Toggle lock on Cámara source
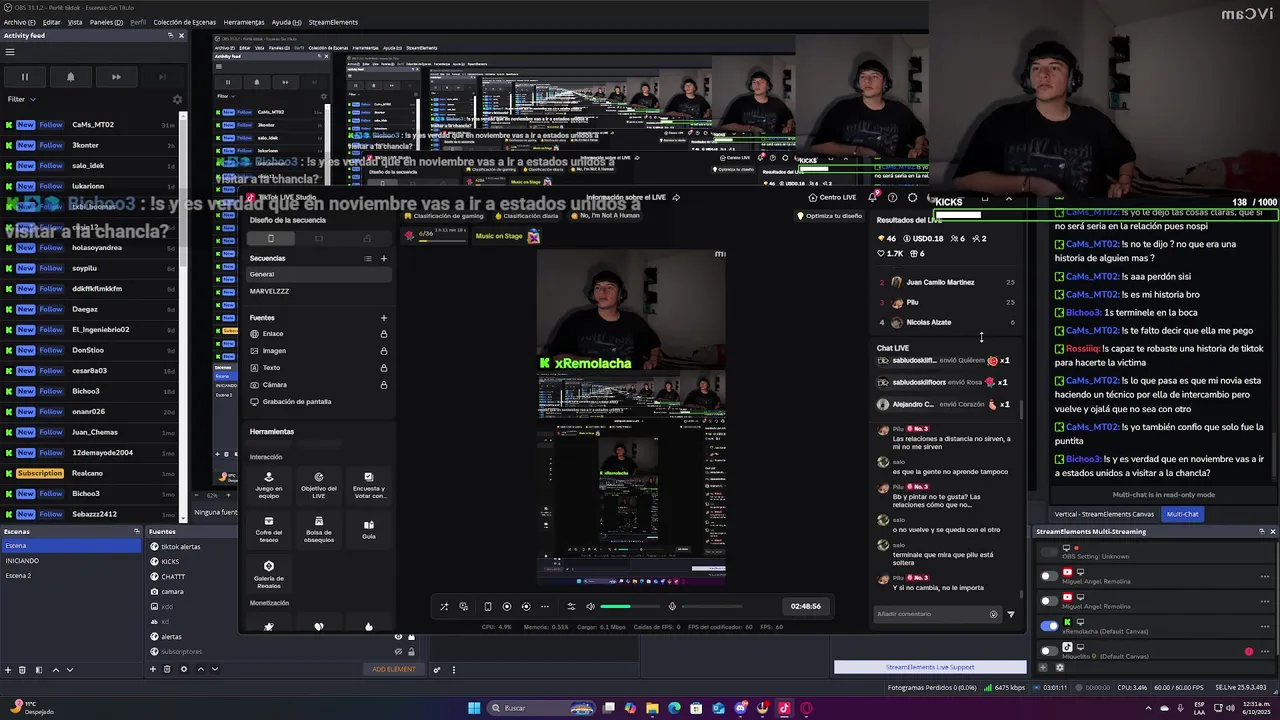Viewport: 1280px width, 720px height. click(384, 385)
